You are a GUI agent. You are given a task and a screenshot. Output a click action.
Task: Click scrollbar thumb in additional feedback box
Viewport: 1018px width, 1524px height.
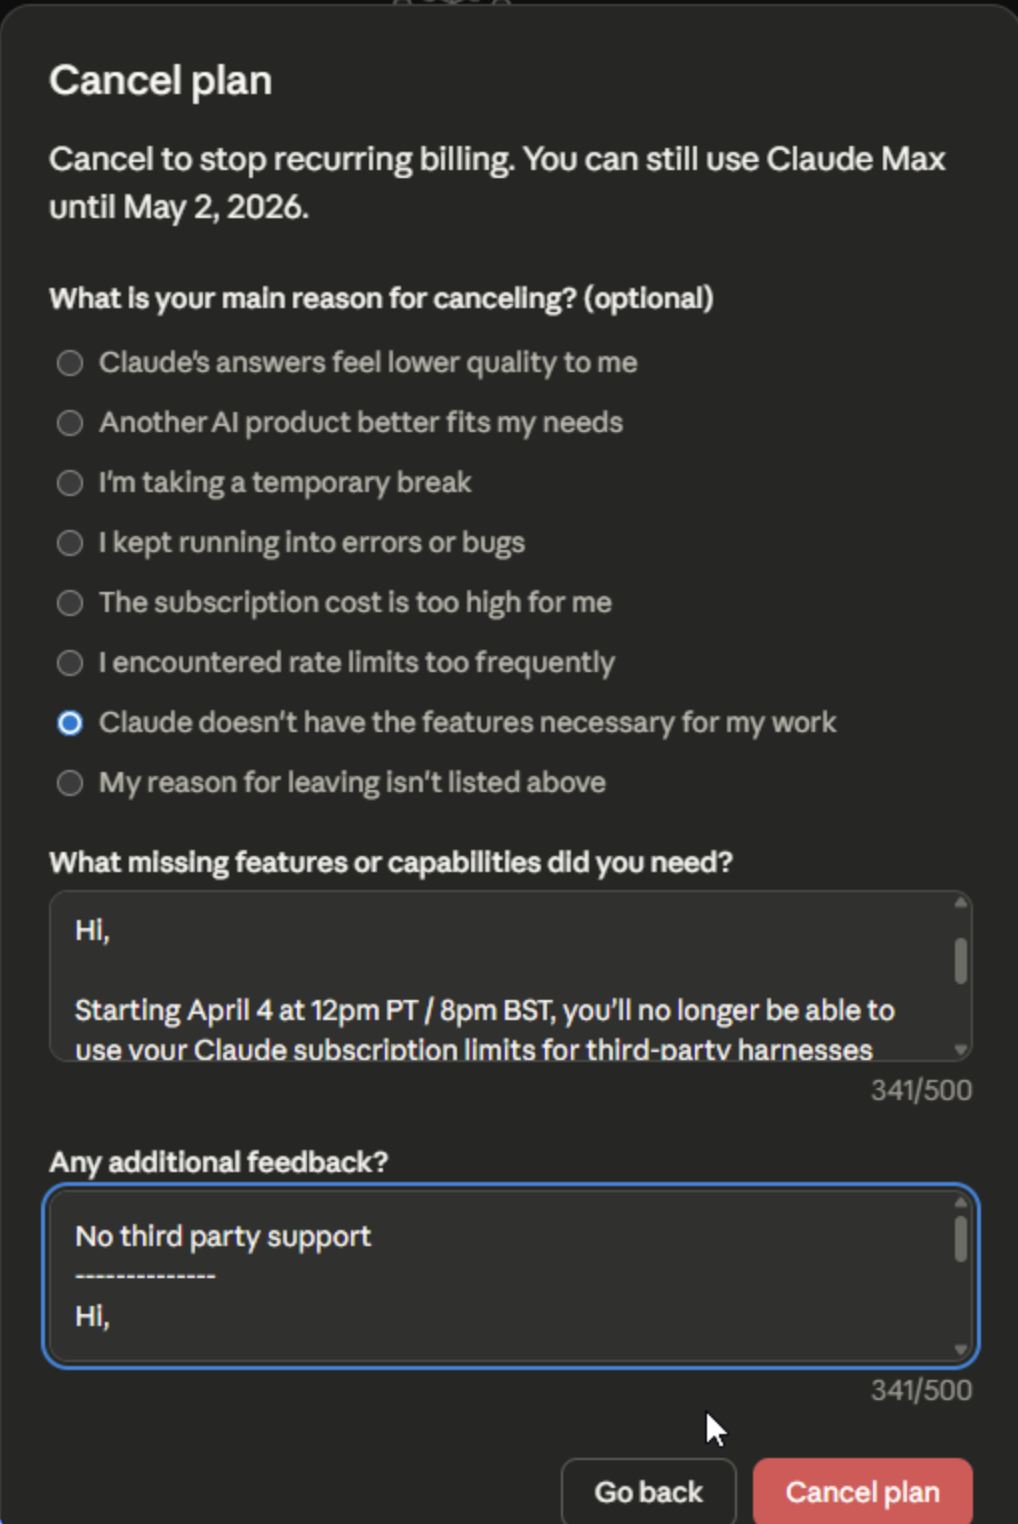pos(961,1238)
